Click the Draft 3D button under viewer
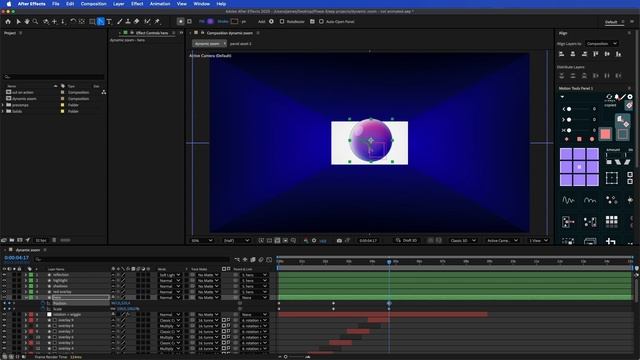This screenshot has width=640, height=360. [x=407, y=240]
